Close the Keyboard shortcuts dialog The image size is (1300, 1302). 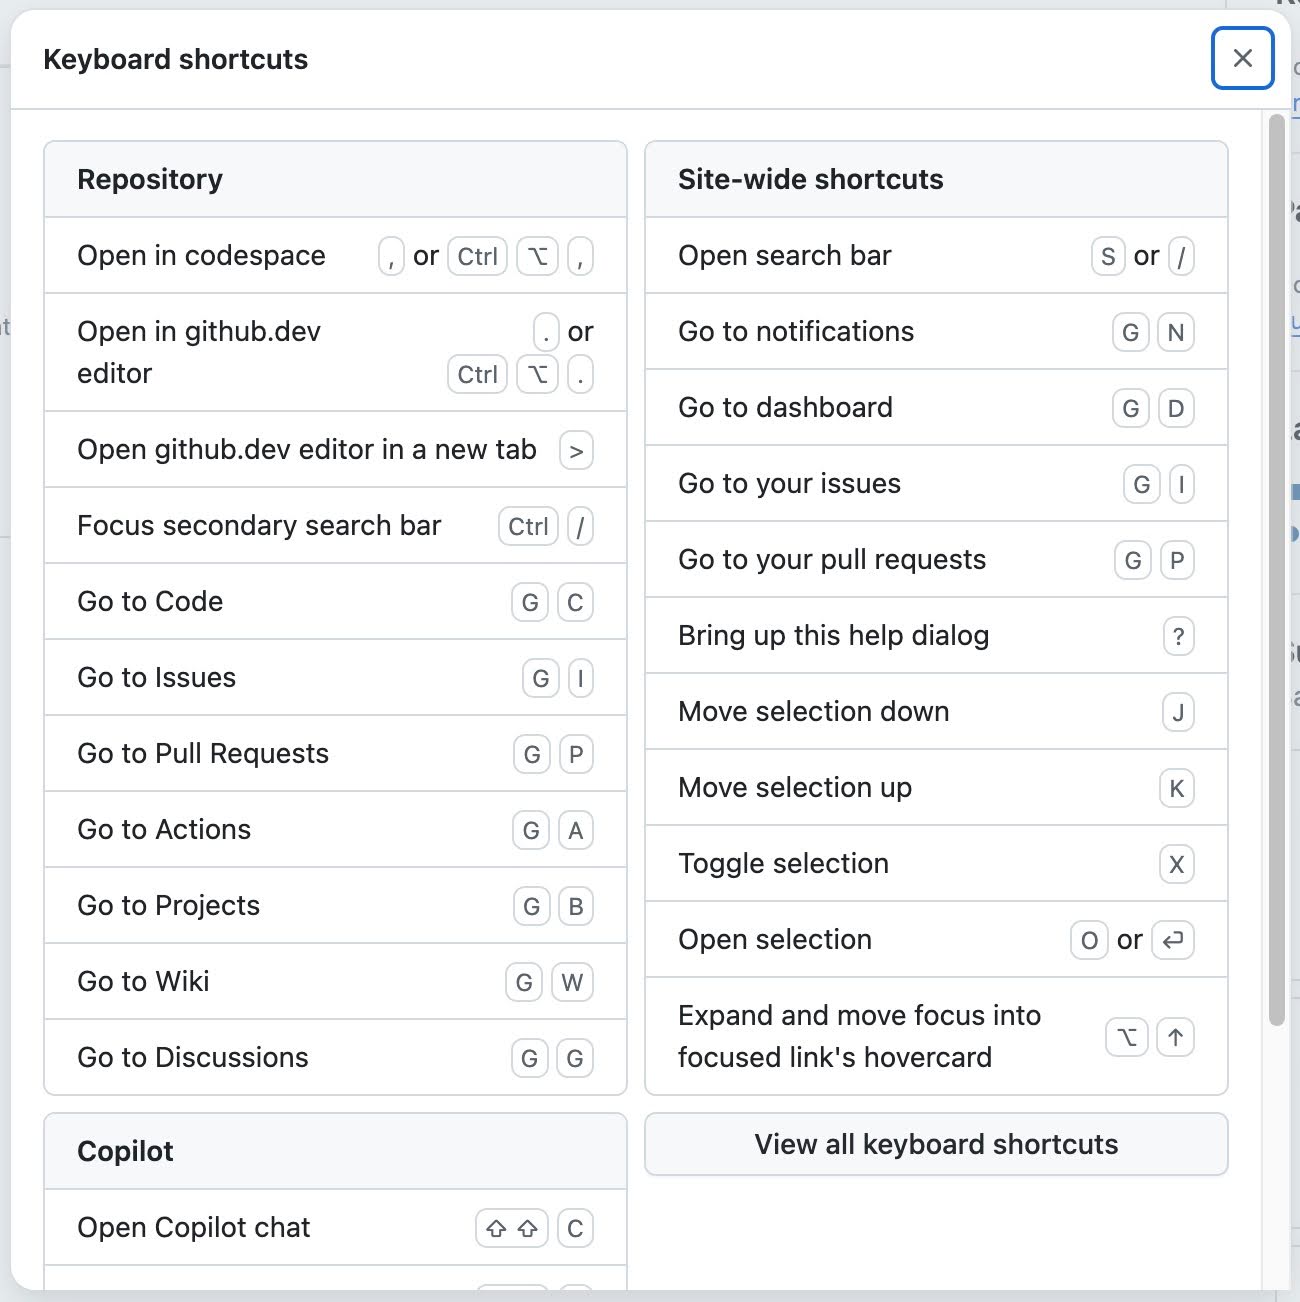[x=1243, y=58]
